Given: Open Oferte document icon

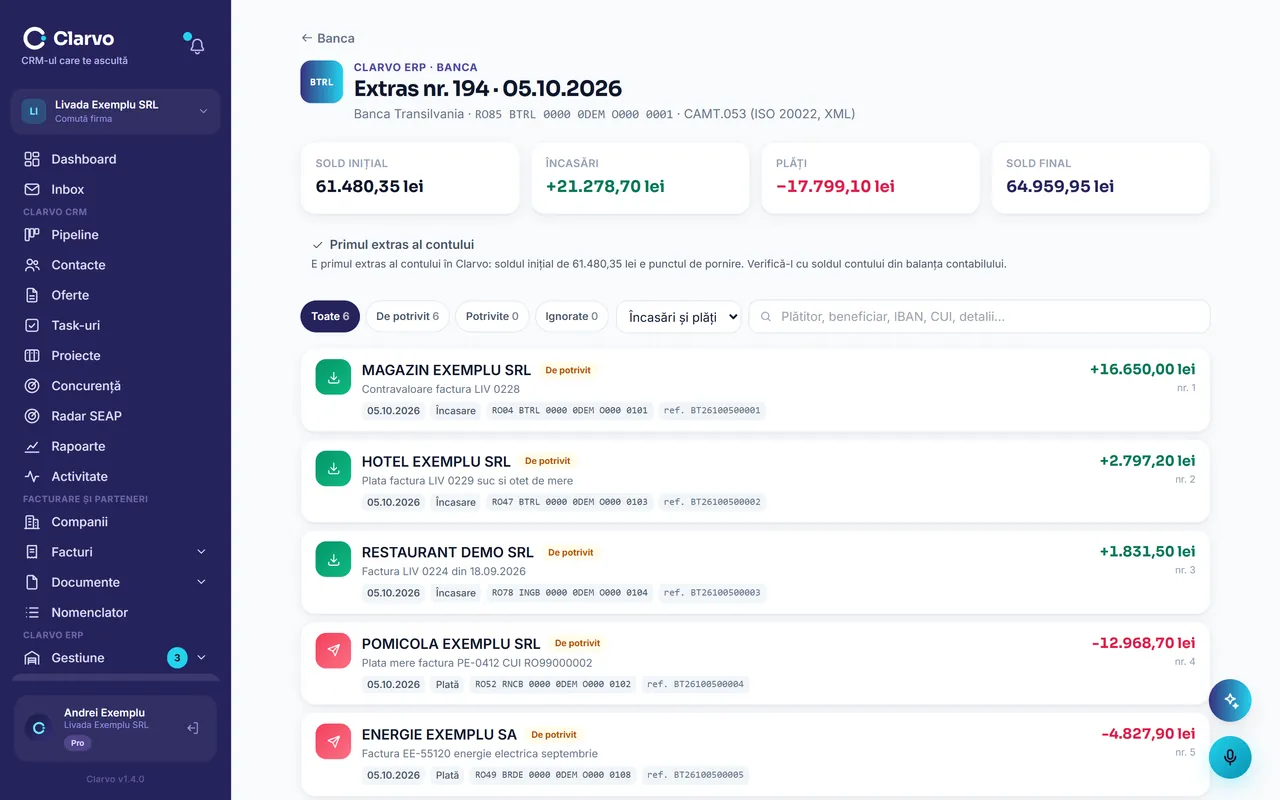Looking at the screenshot, I should tap(32, 295).
